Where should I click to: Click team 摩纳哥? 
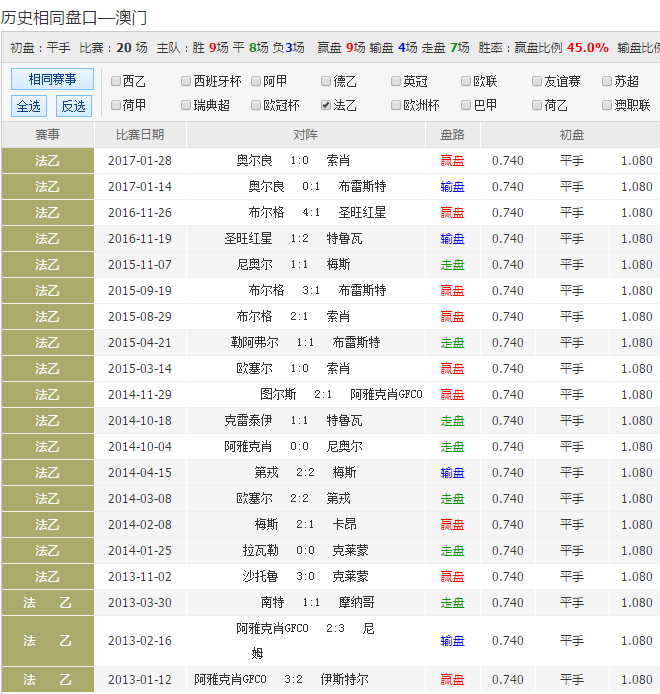tap(356, 602)
